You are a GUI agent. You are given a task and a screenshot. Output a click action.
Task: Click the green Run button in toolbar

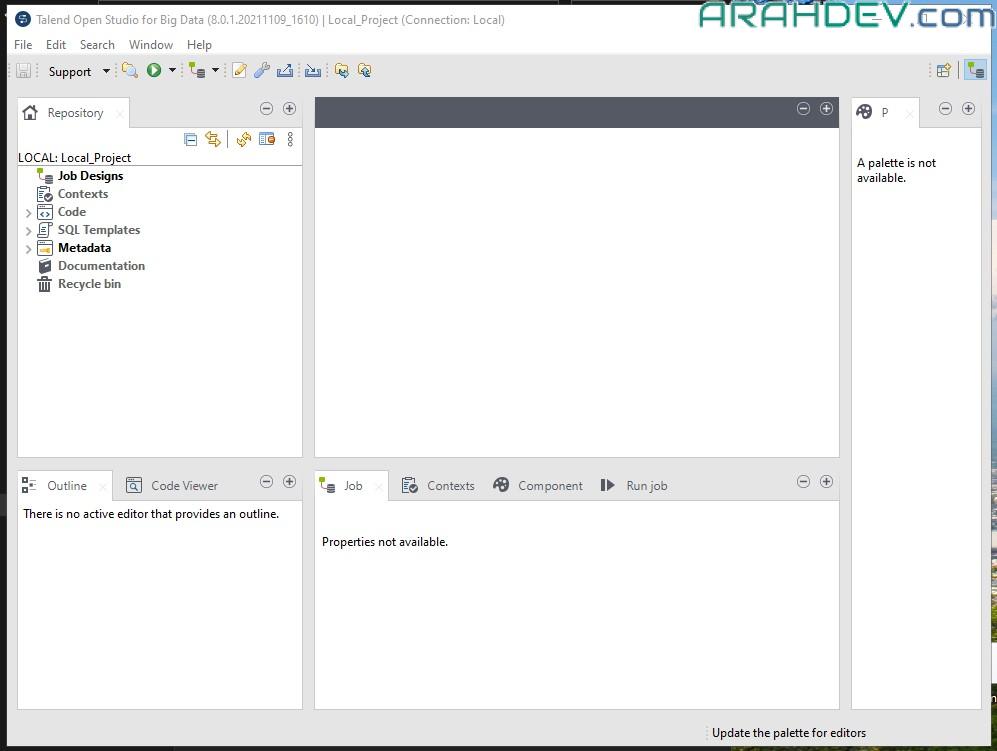point(154,70)
